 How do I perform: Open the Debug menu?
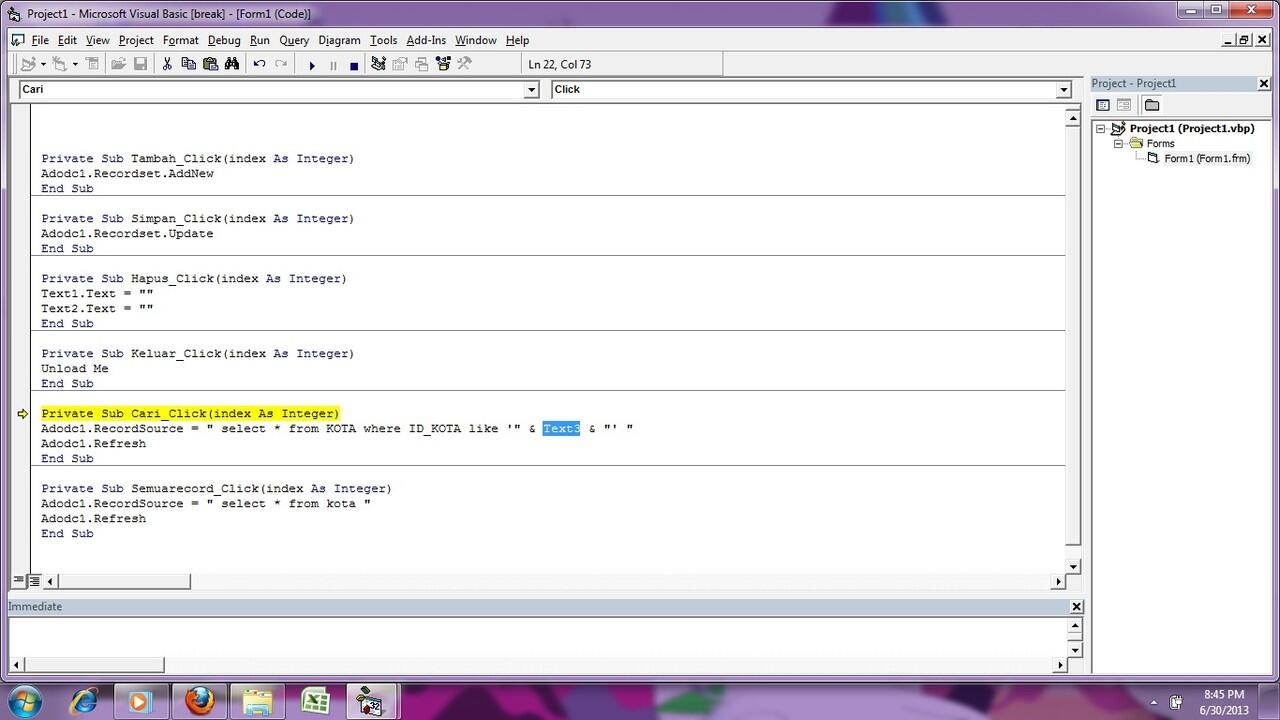tap(224, 40)
